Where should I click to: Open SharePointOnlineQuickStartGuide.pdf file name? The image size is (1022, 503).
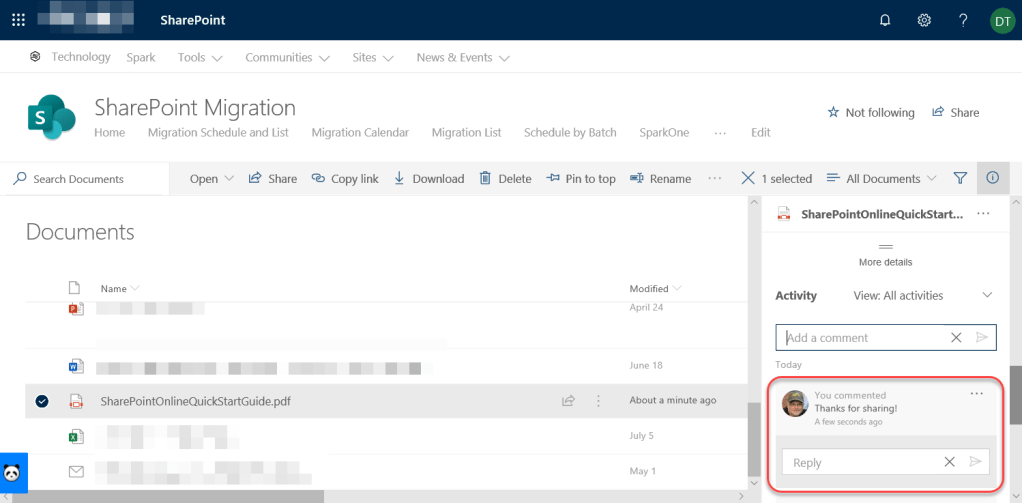tap(196, 401)
